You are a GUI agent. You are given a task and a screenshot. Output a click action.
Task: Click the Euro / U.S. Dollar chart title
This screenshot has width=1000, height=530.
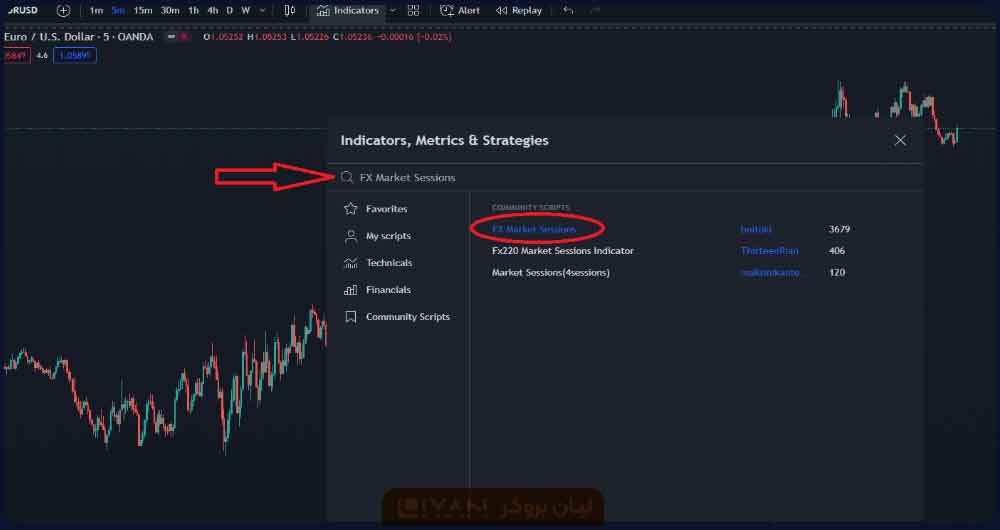[x=78, y=37]
